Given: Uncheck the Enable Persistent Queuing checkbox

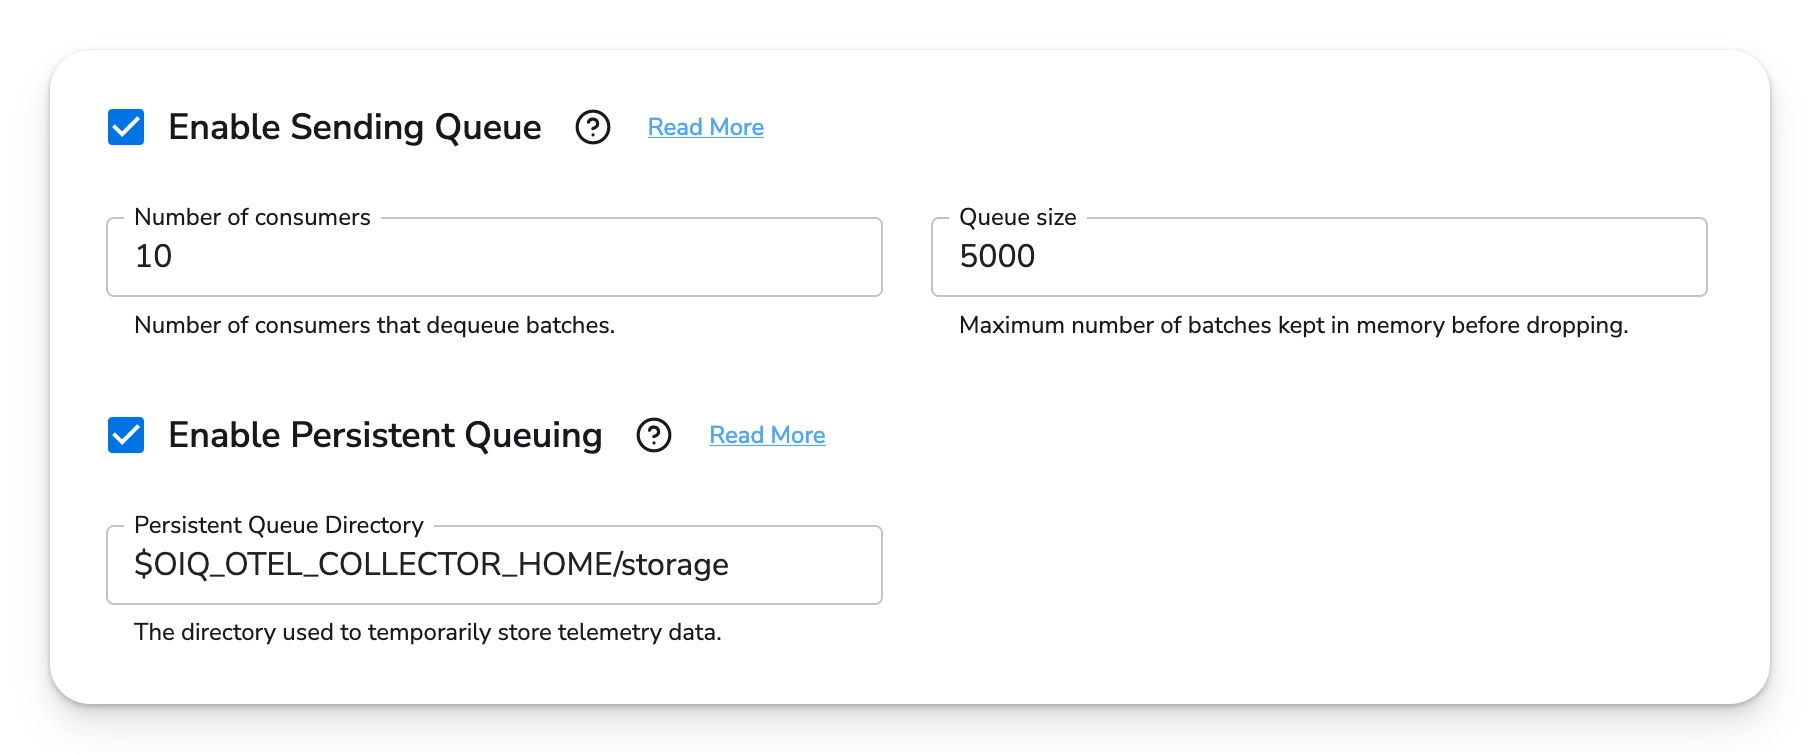Looking at the screenshot, I should tap(126, 435).
